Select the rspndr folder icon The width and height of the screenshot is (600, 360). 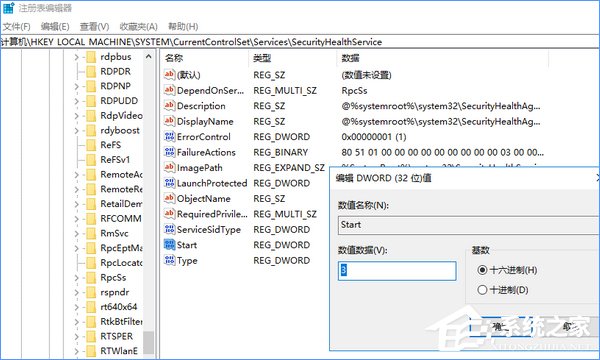coord(91,292)
